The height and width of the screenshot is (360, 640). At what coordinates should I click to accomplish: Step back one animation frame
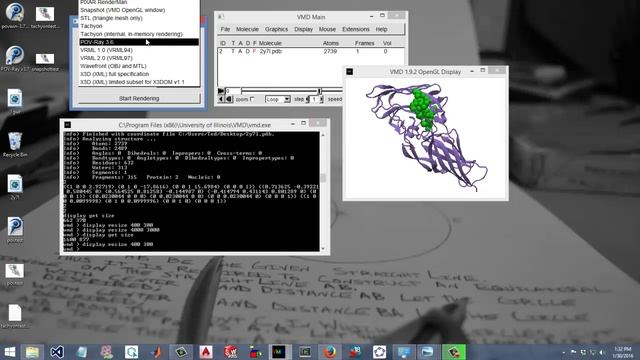pyautogui.click(x=229, y=99)
